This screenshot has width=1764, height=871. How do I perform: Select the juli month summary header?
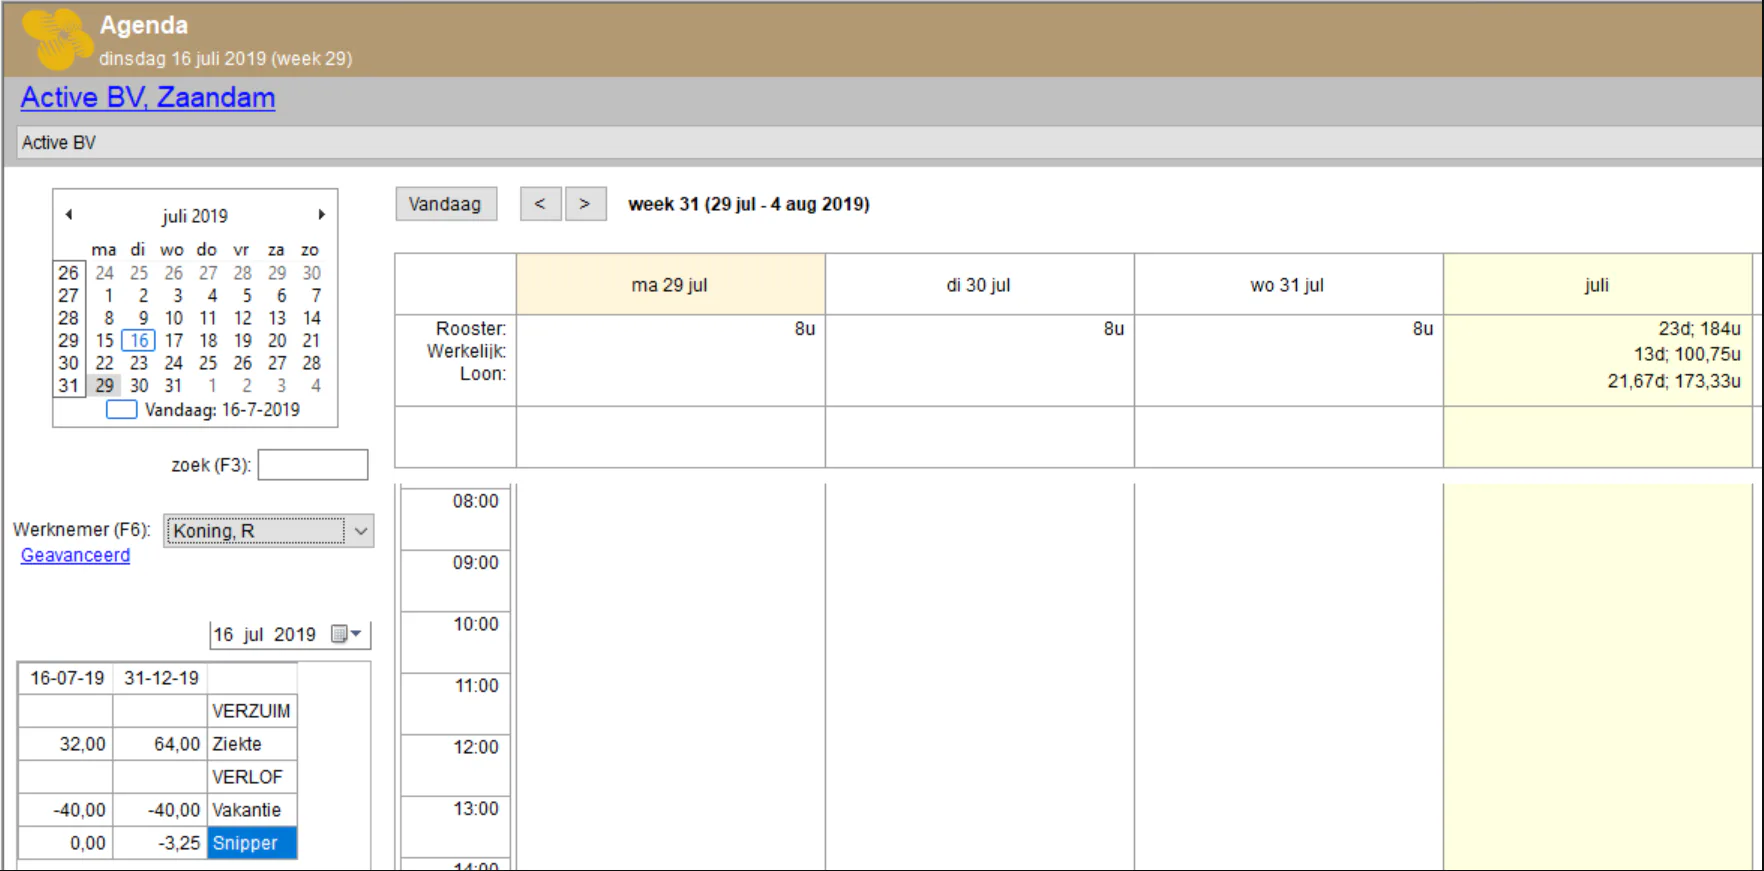(1597, 285)
